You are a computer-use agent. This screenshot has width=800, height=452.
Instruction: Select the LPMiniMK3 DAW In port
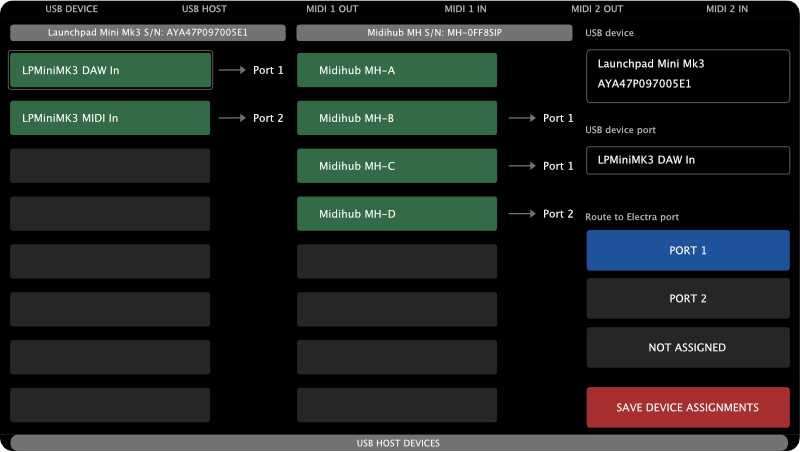[x=110, y=70]
